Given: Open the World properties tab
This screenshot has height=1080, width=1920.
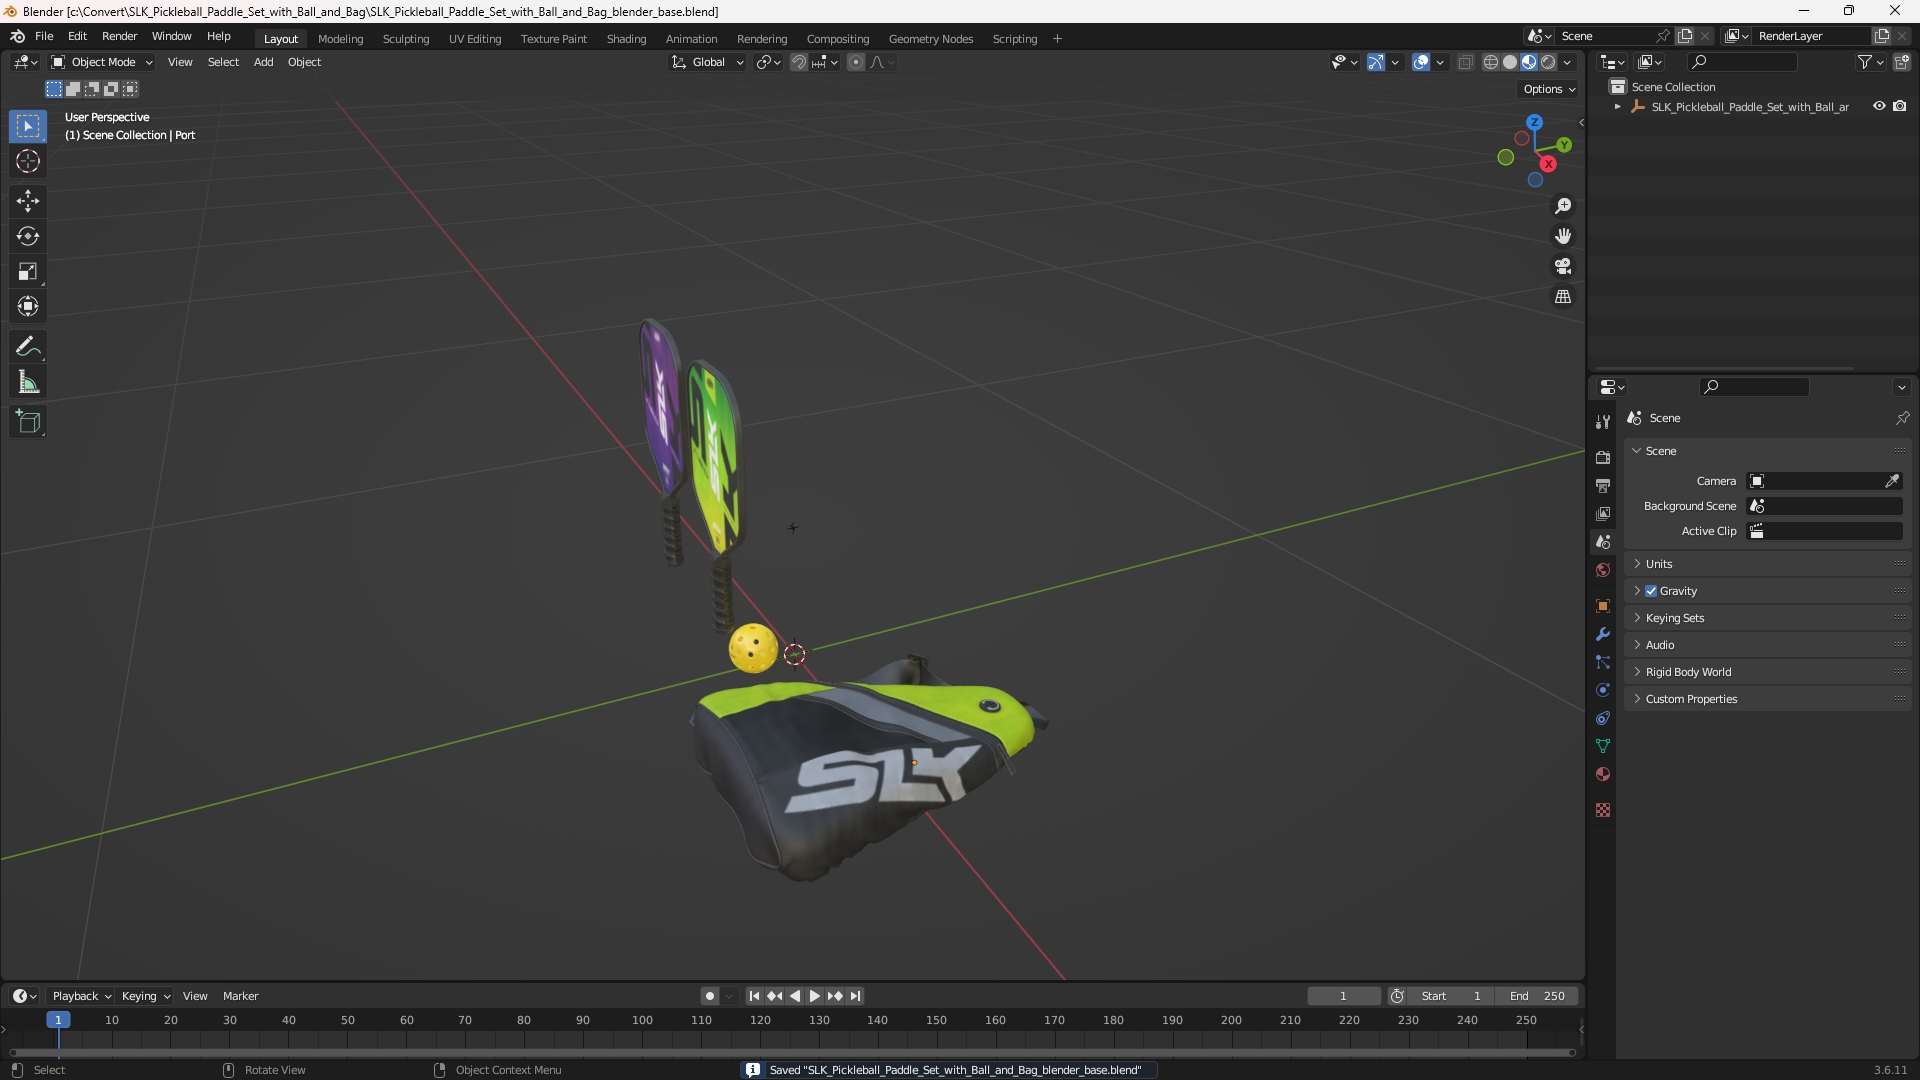Looking at the screenshot, I should [x=1603, y=570].
